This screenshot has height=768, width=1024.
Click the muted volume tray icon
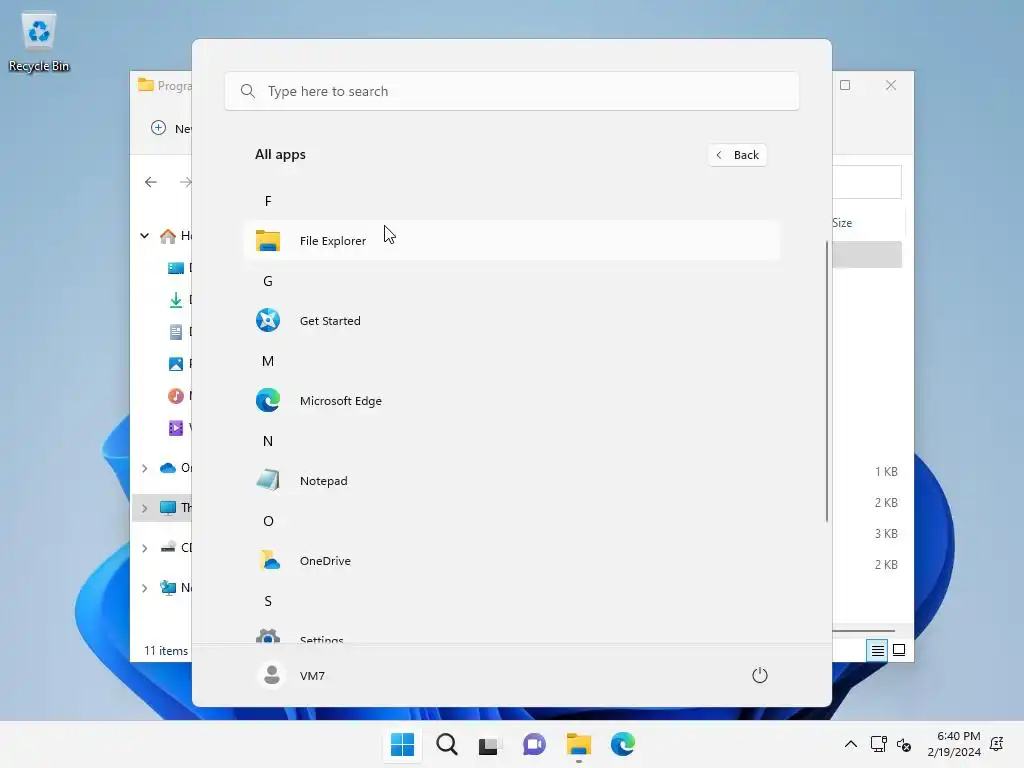pyautogui.click(x=904, y=744)
